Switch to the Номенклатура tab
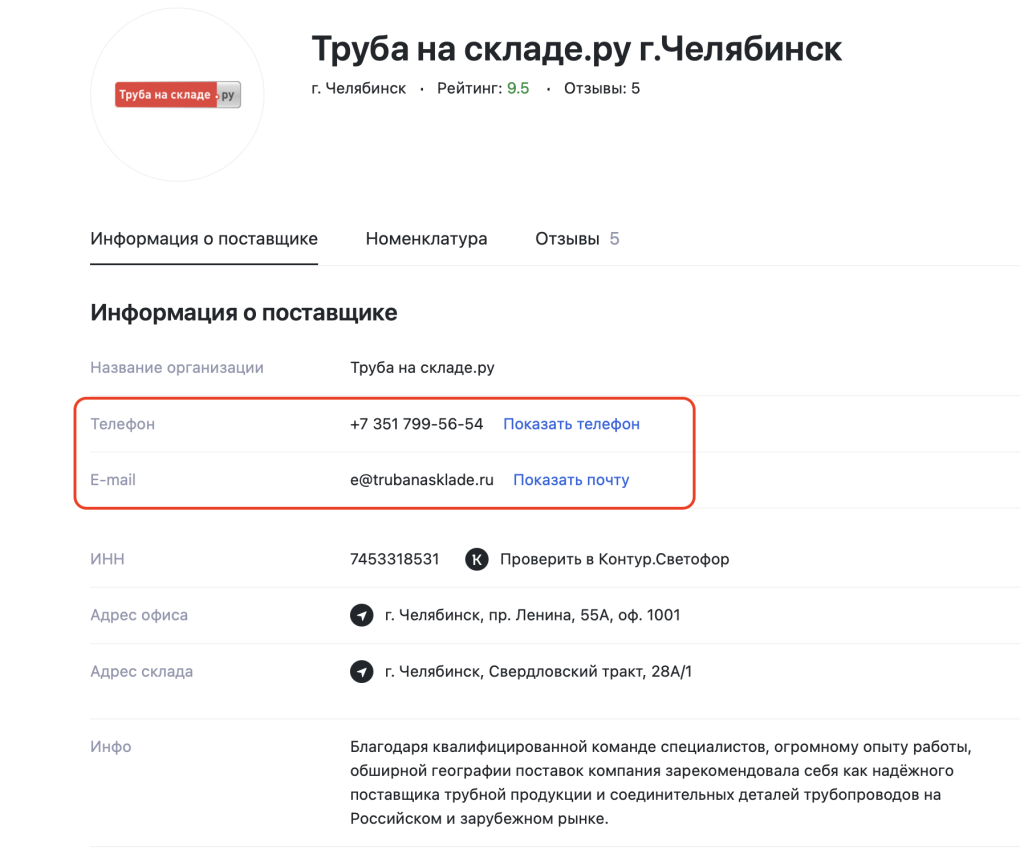 coord(426,239)
